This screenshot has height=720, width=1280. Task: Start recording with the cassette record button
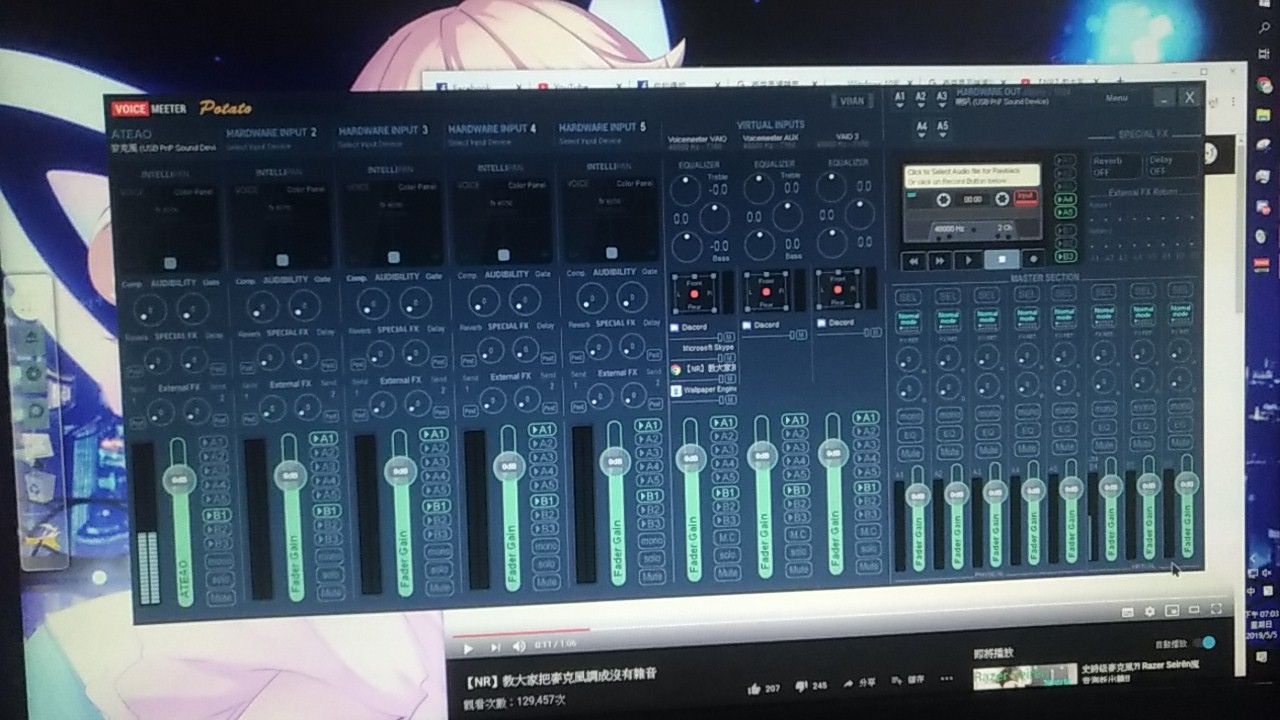1033,258
